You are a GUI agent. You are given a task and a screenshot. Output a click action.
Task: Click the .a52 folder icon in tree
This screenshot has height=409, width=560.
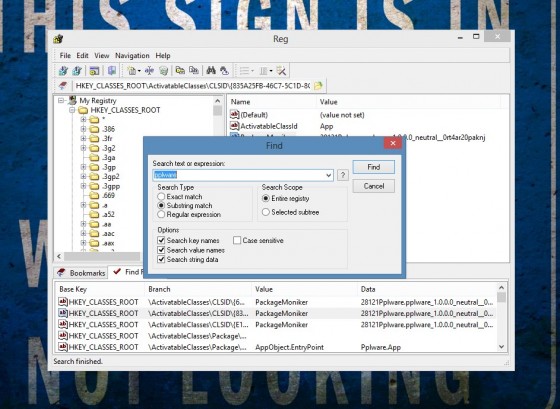94,214
